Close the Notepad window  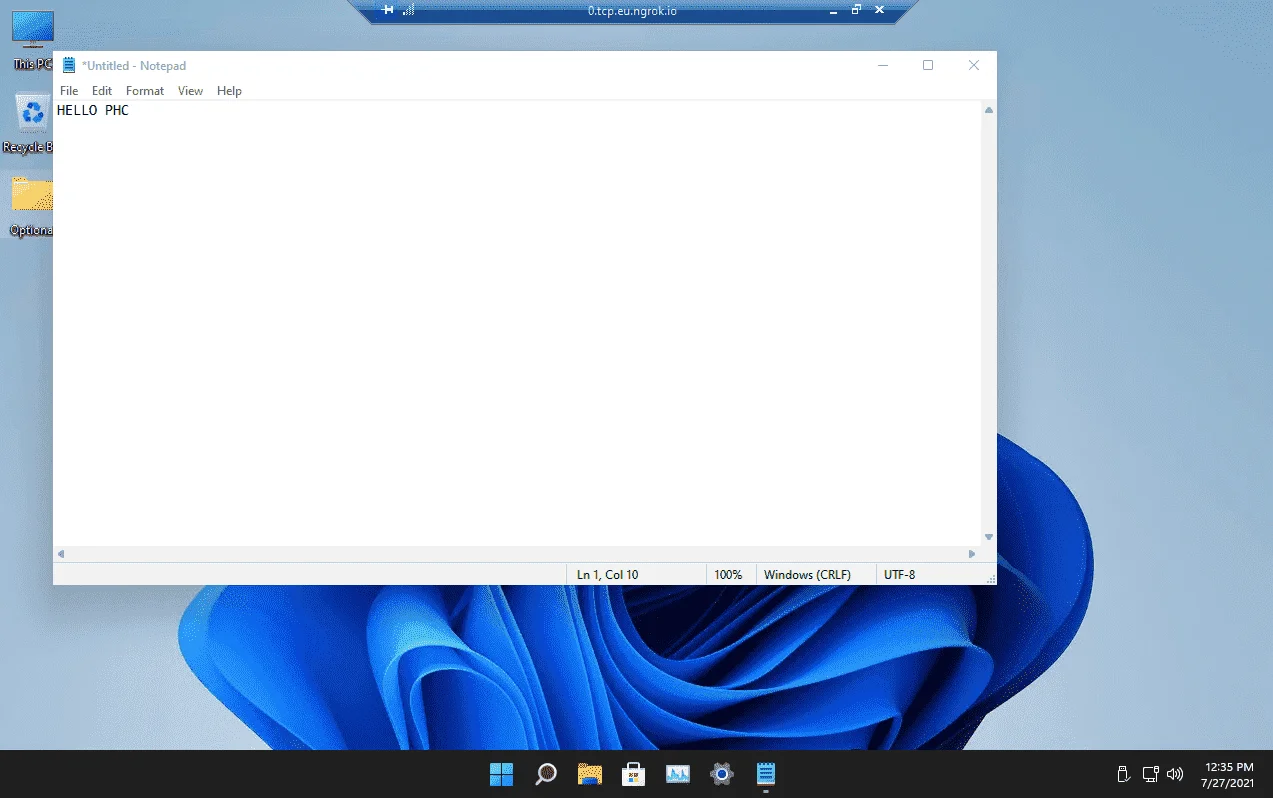pyautogui.click(x=974, y=65)
